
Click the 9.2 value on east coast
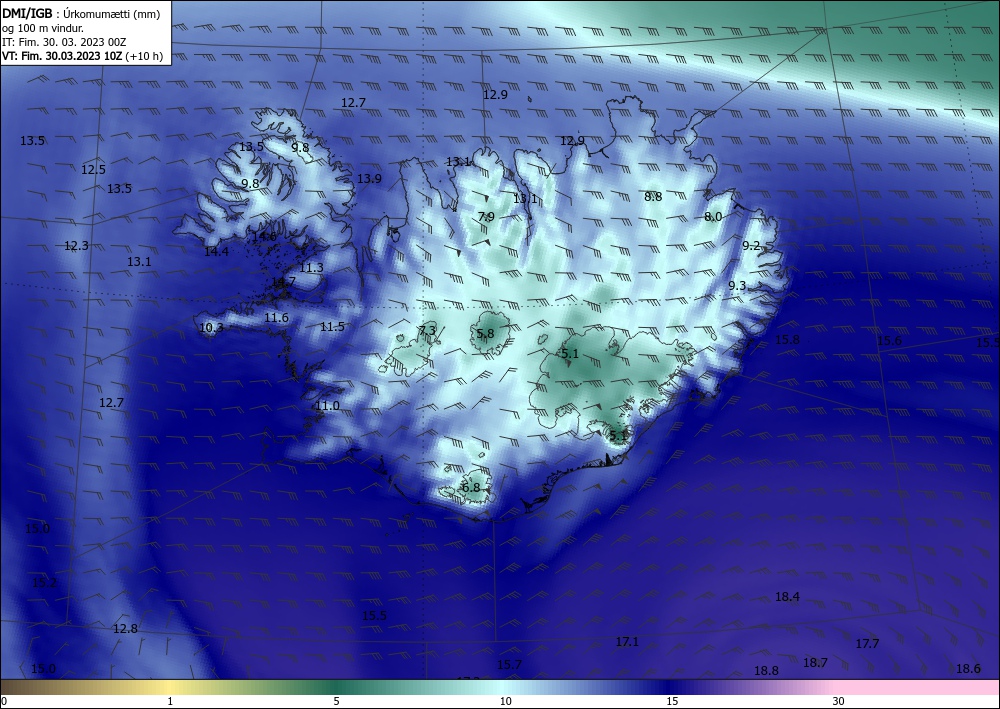tap(752, 245)
